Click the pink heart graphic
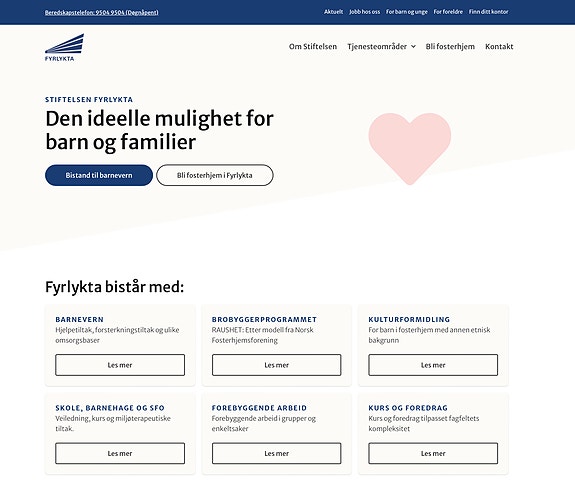Screen dimensions: 575x496 point(410,148)
